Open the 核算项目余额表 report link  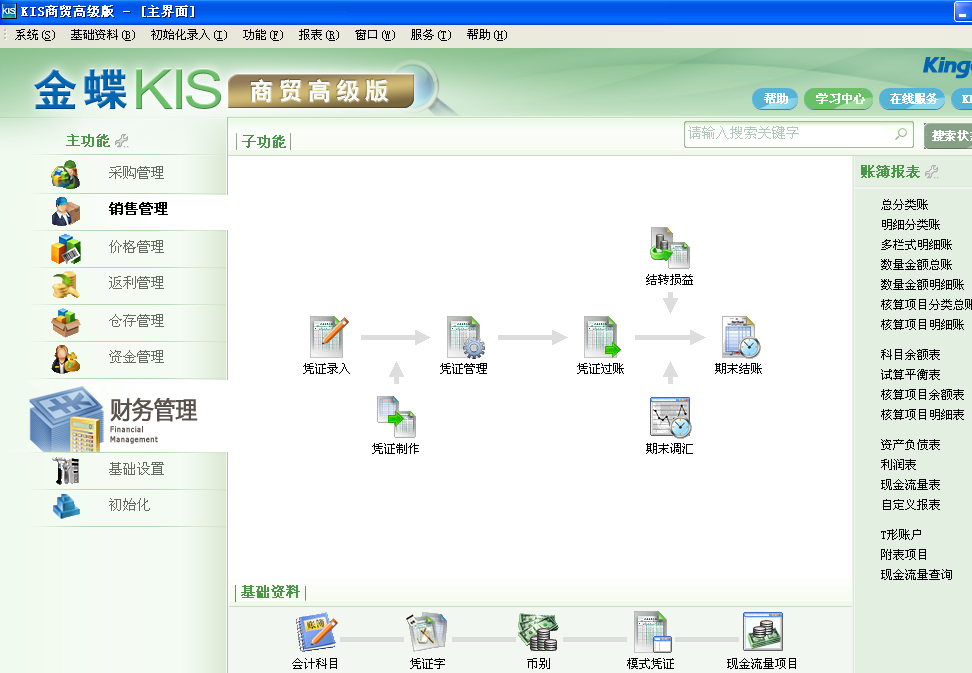click(922, 395)
